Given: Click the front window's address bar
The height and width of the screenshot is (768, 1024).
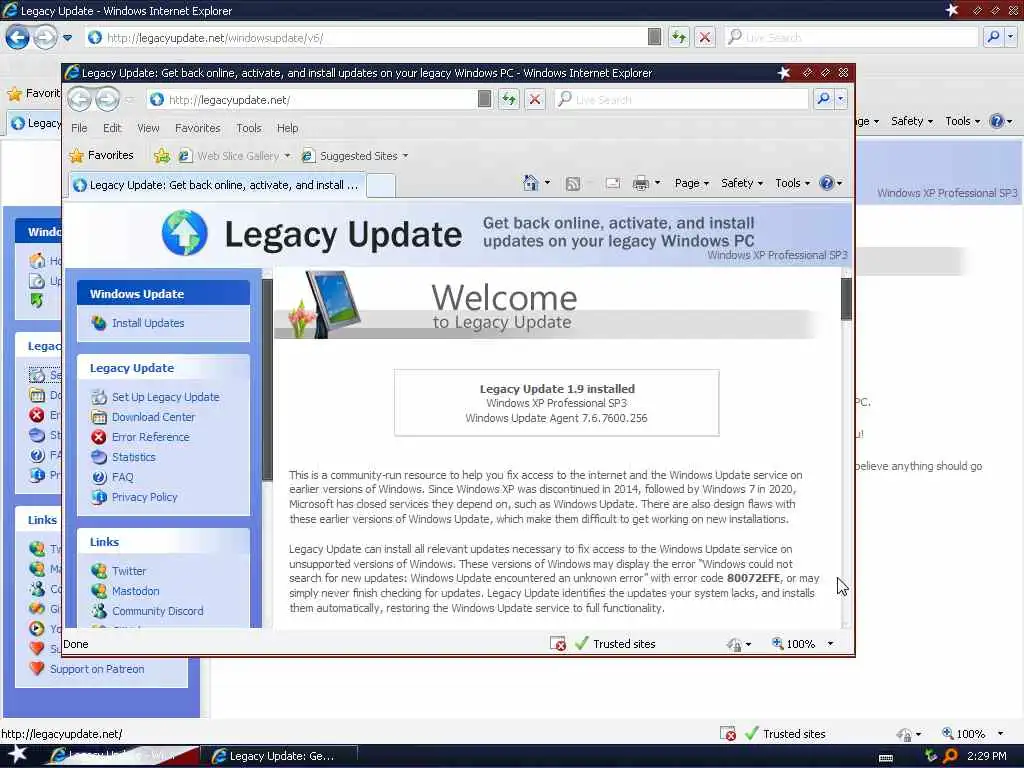Looking at the screenshot, I should (x=312, y=99).
